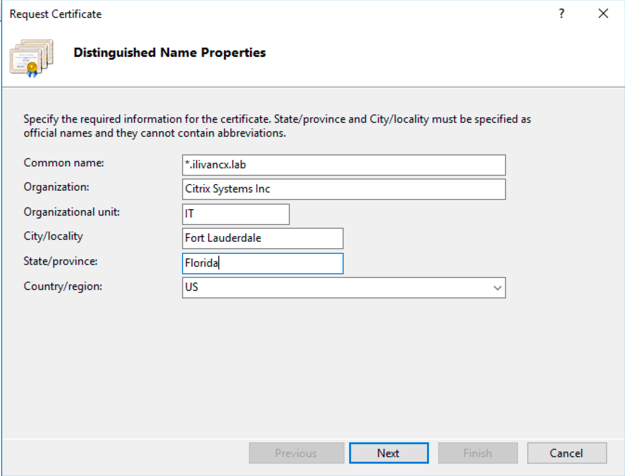Click the "Country/region:" label
Image resolution: width=625 pixels, height=476 pixels.
(x=62, y=286)
